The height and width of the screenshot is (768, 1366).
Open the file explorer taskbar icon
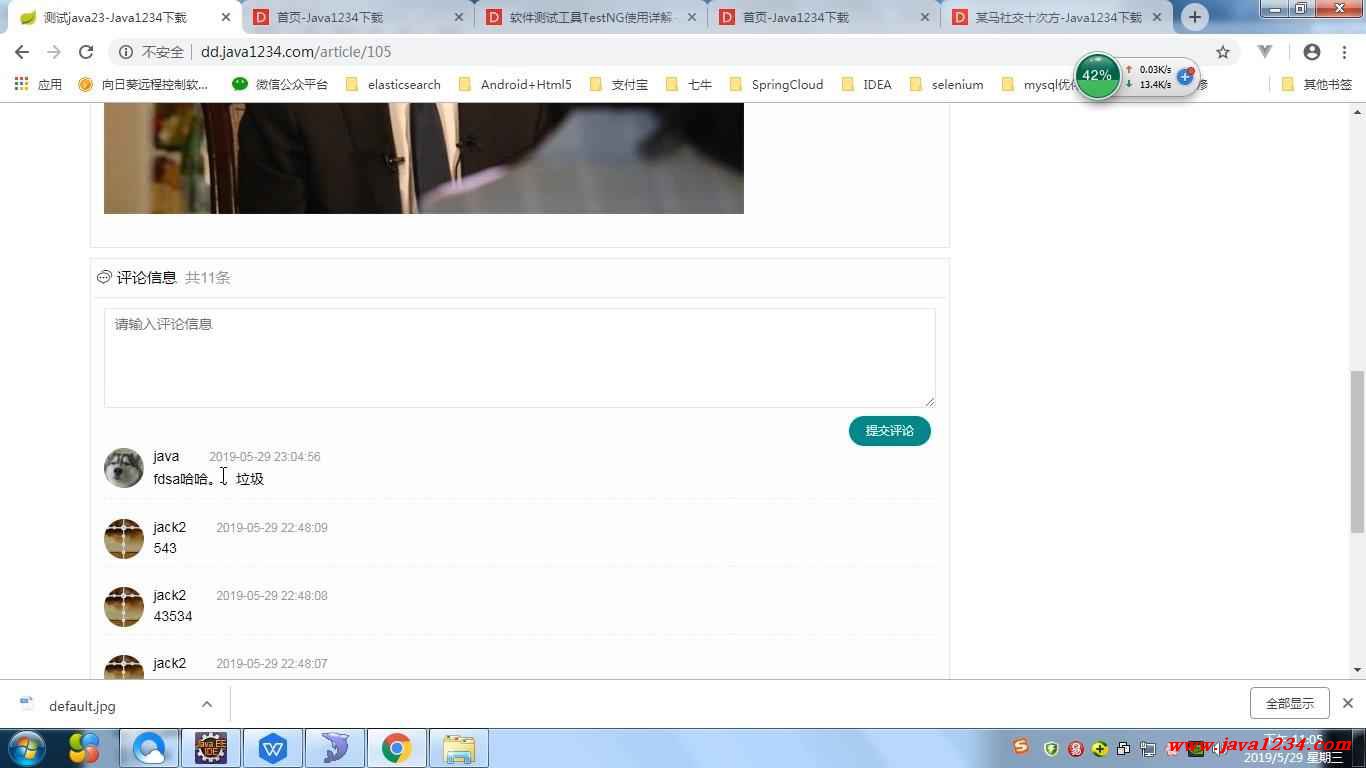pyautogui.click(x=458, y=748)
